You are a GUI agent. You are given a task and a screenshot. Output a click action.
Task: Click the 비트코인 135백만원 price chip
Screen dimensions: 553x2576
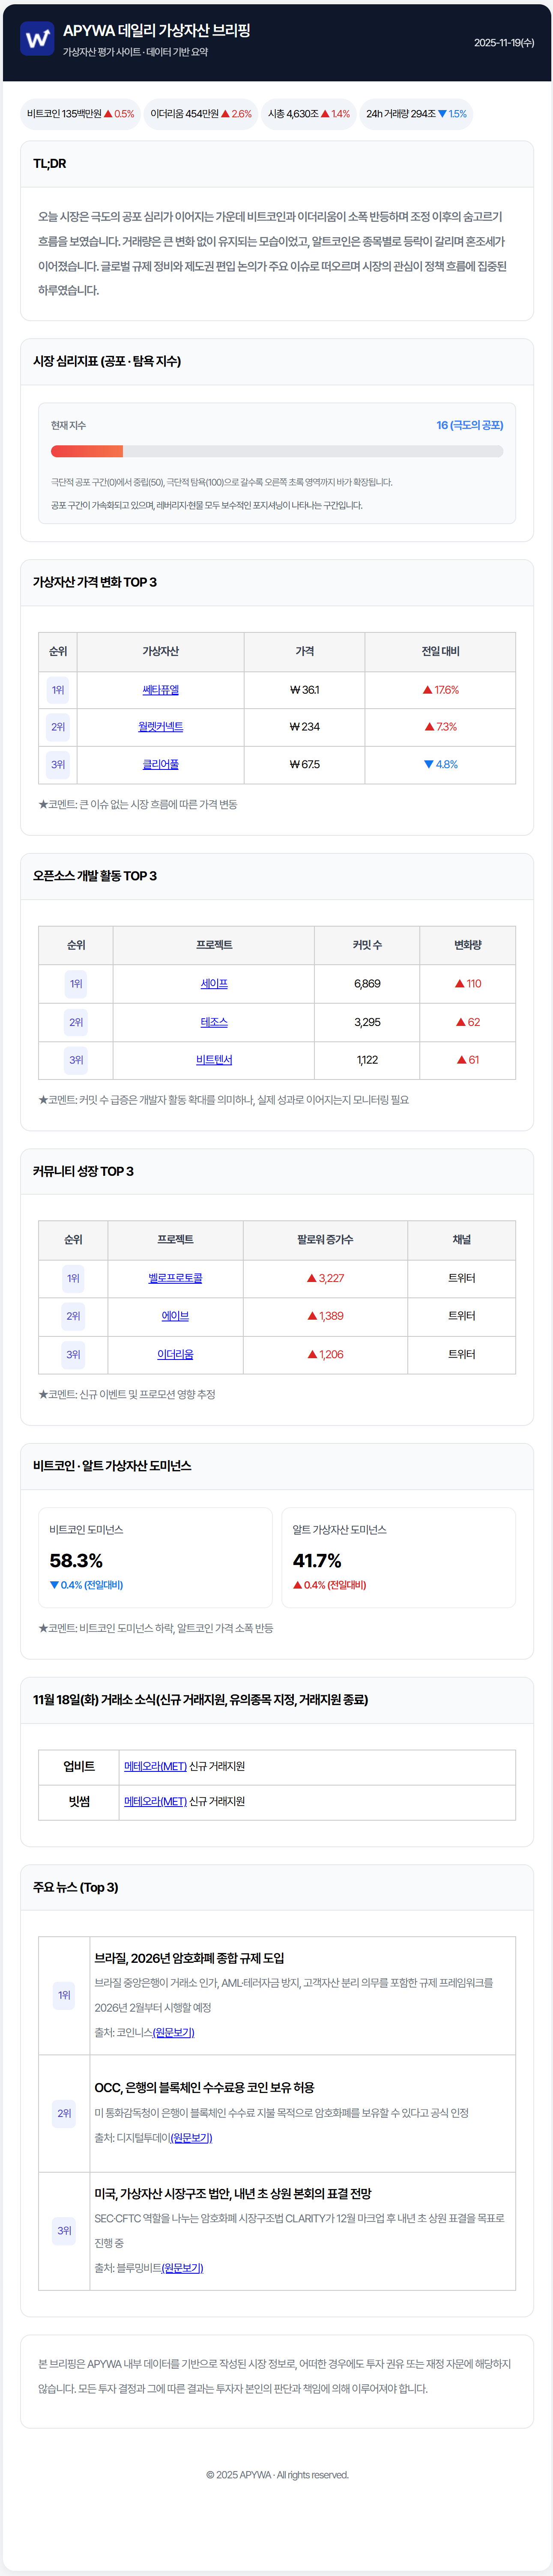coord(80,114)
